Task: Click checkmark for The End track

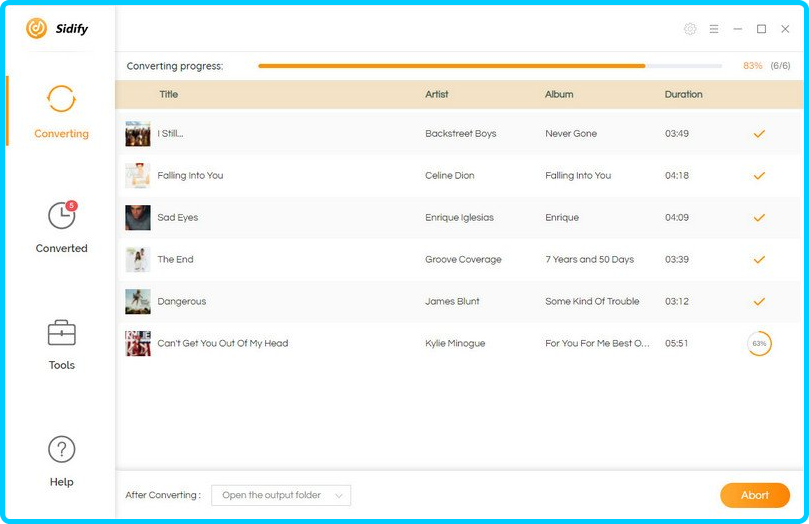Action: (x=759, y=259)
